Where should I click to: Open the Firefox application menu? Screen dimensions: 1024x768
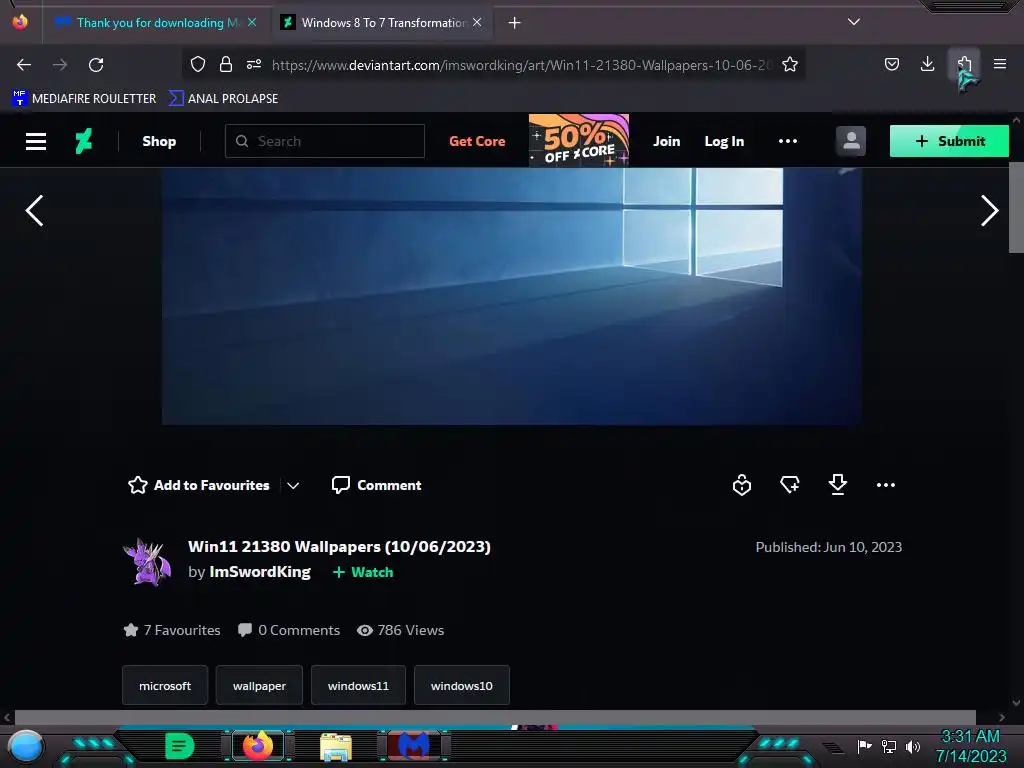(x=1000, y=64)
